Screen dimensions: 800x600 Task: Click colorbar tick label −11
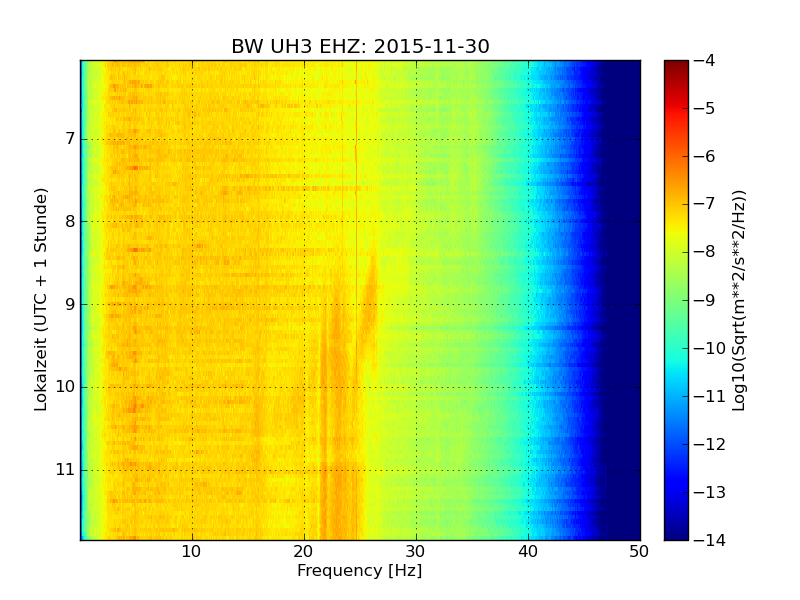710,396
